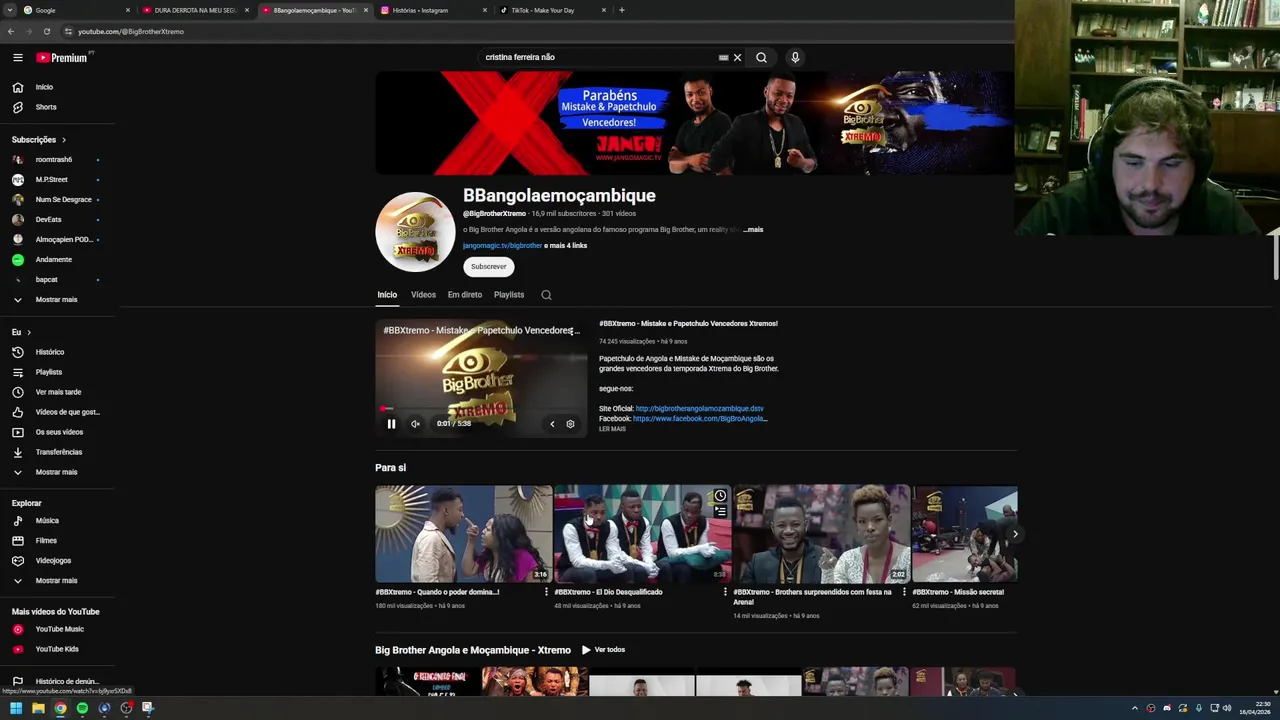
Task: Expand the channel description with ...mais
Action: tap(753, 230)
